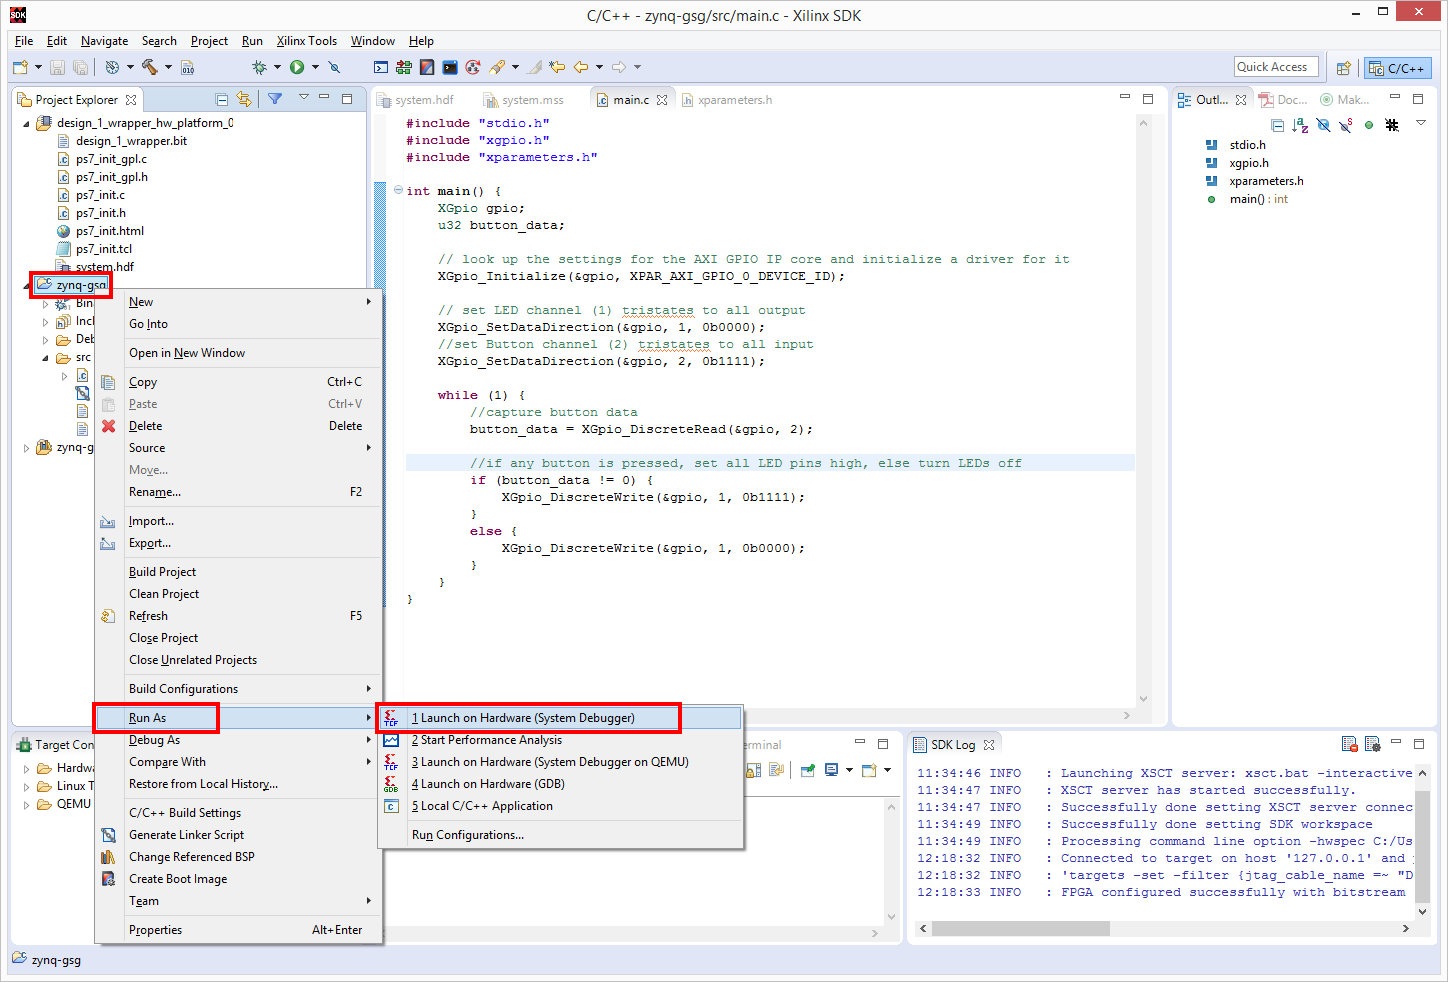This screenshot has height=982, width=1448.
Task: Click the Skip All Breakpoints icon
Action: (x=334, y=67)
